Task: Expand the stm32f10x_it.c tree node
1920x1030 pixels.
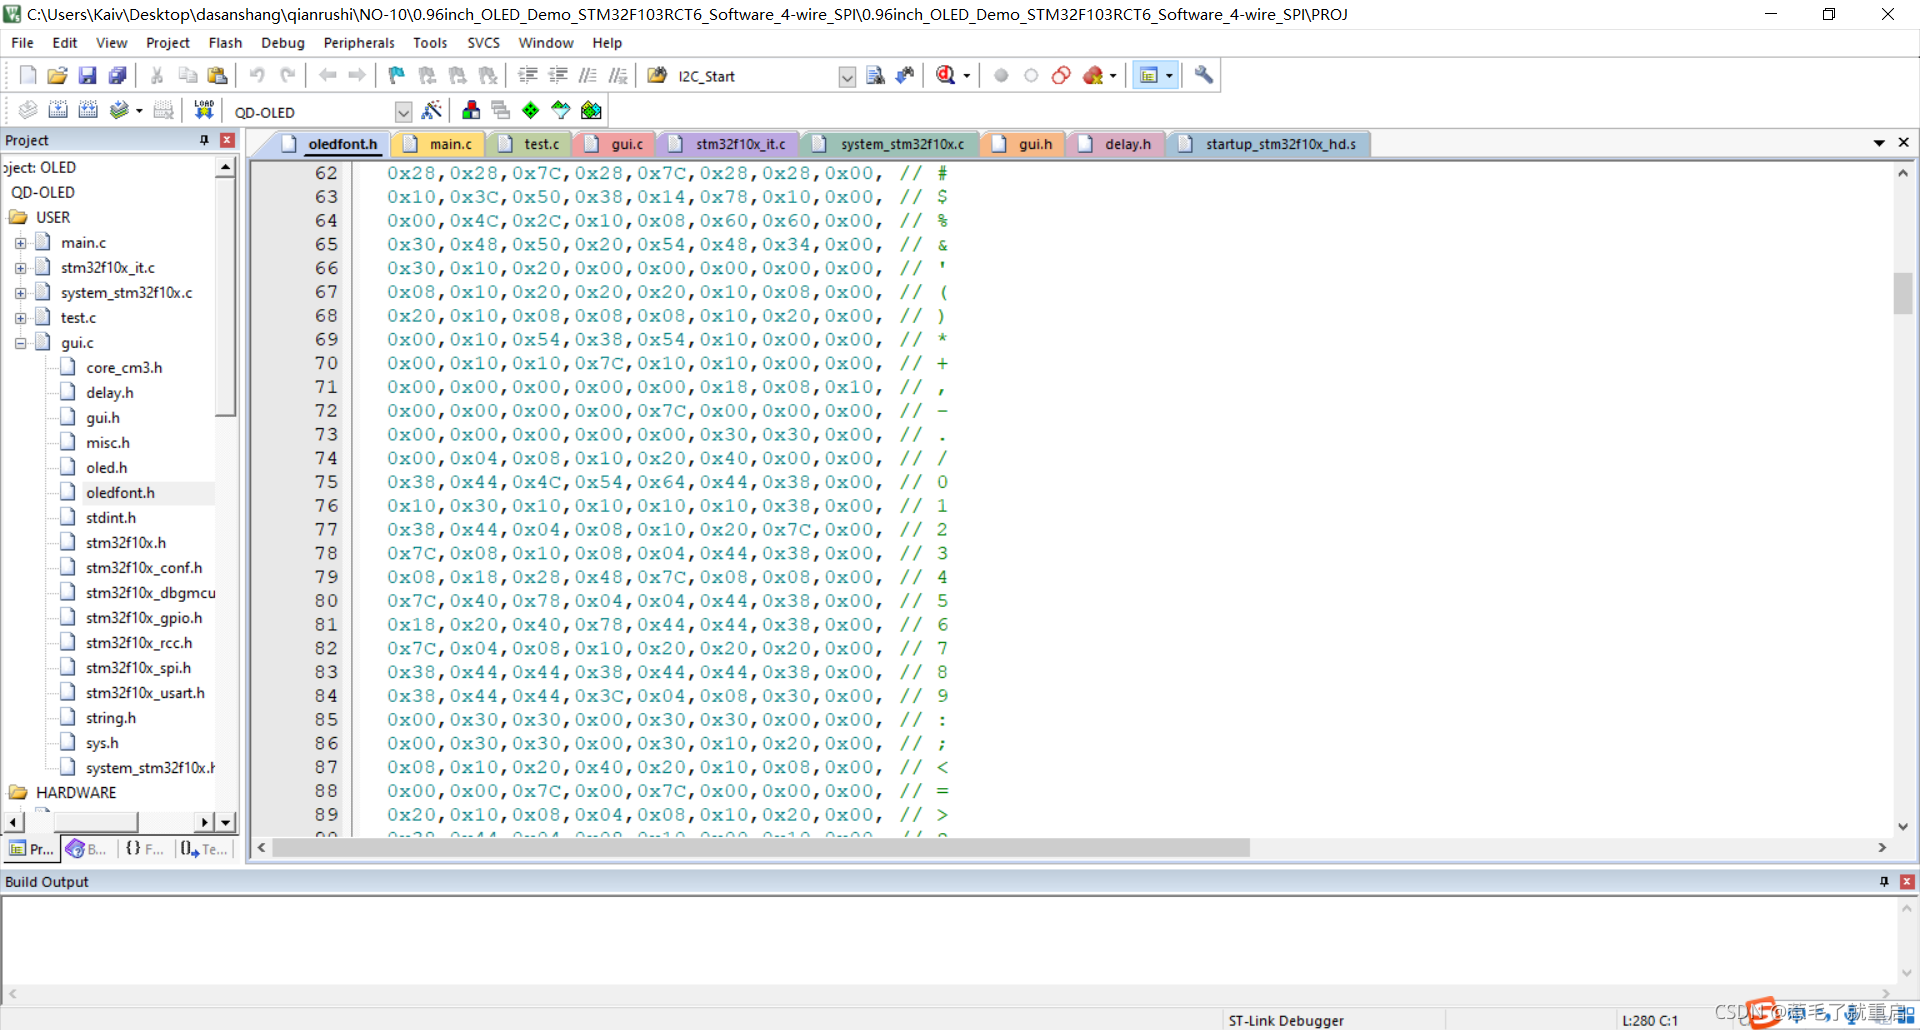Action: point(20,268)
